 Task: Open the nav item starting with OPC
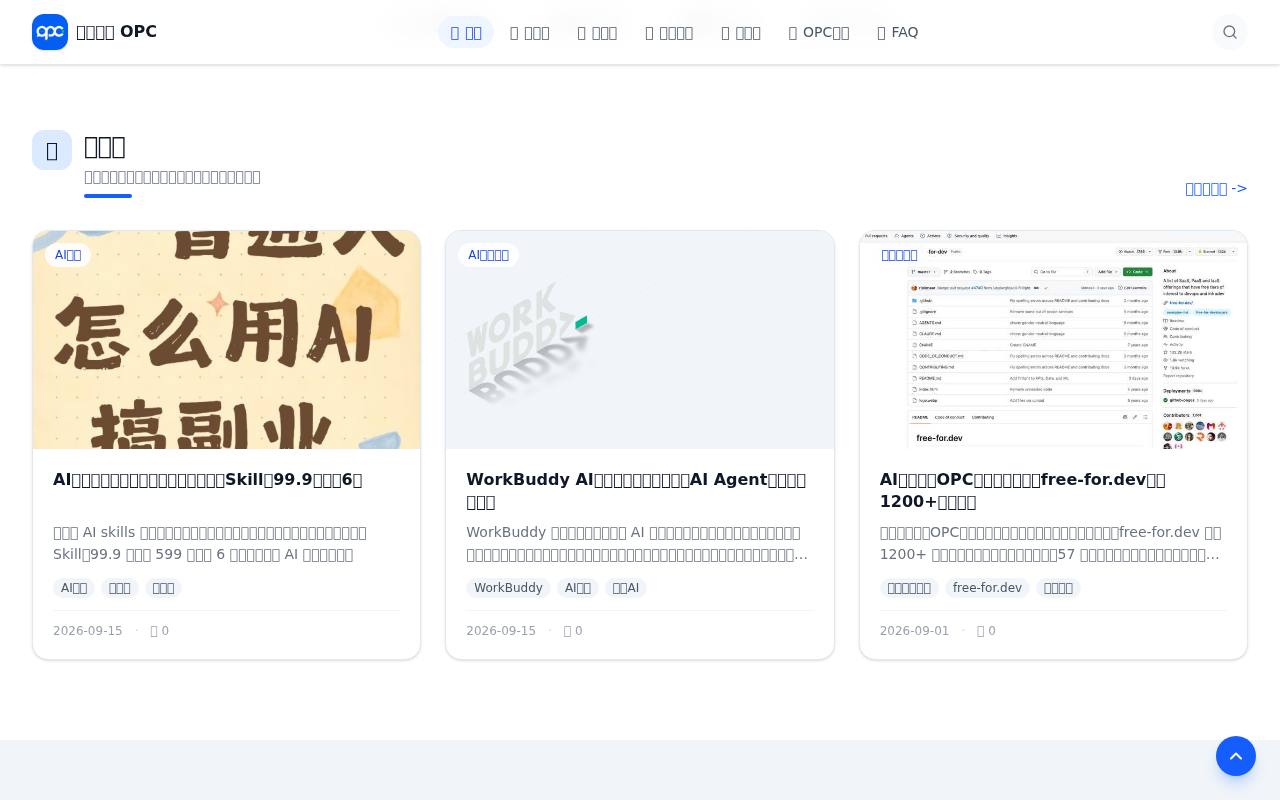click(819, 32)
